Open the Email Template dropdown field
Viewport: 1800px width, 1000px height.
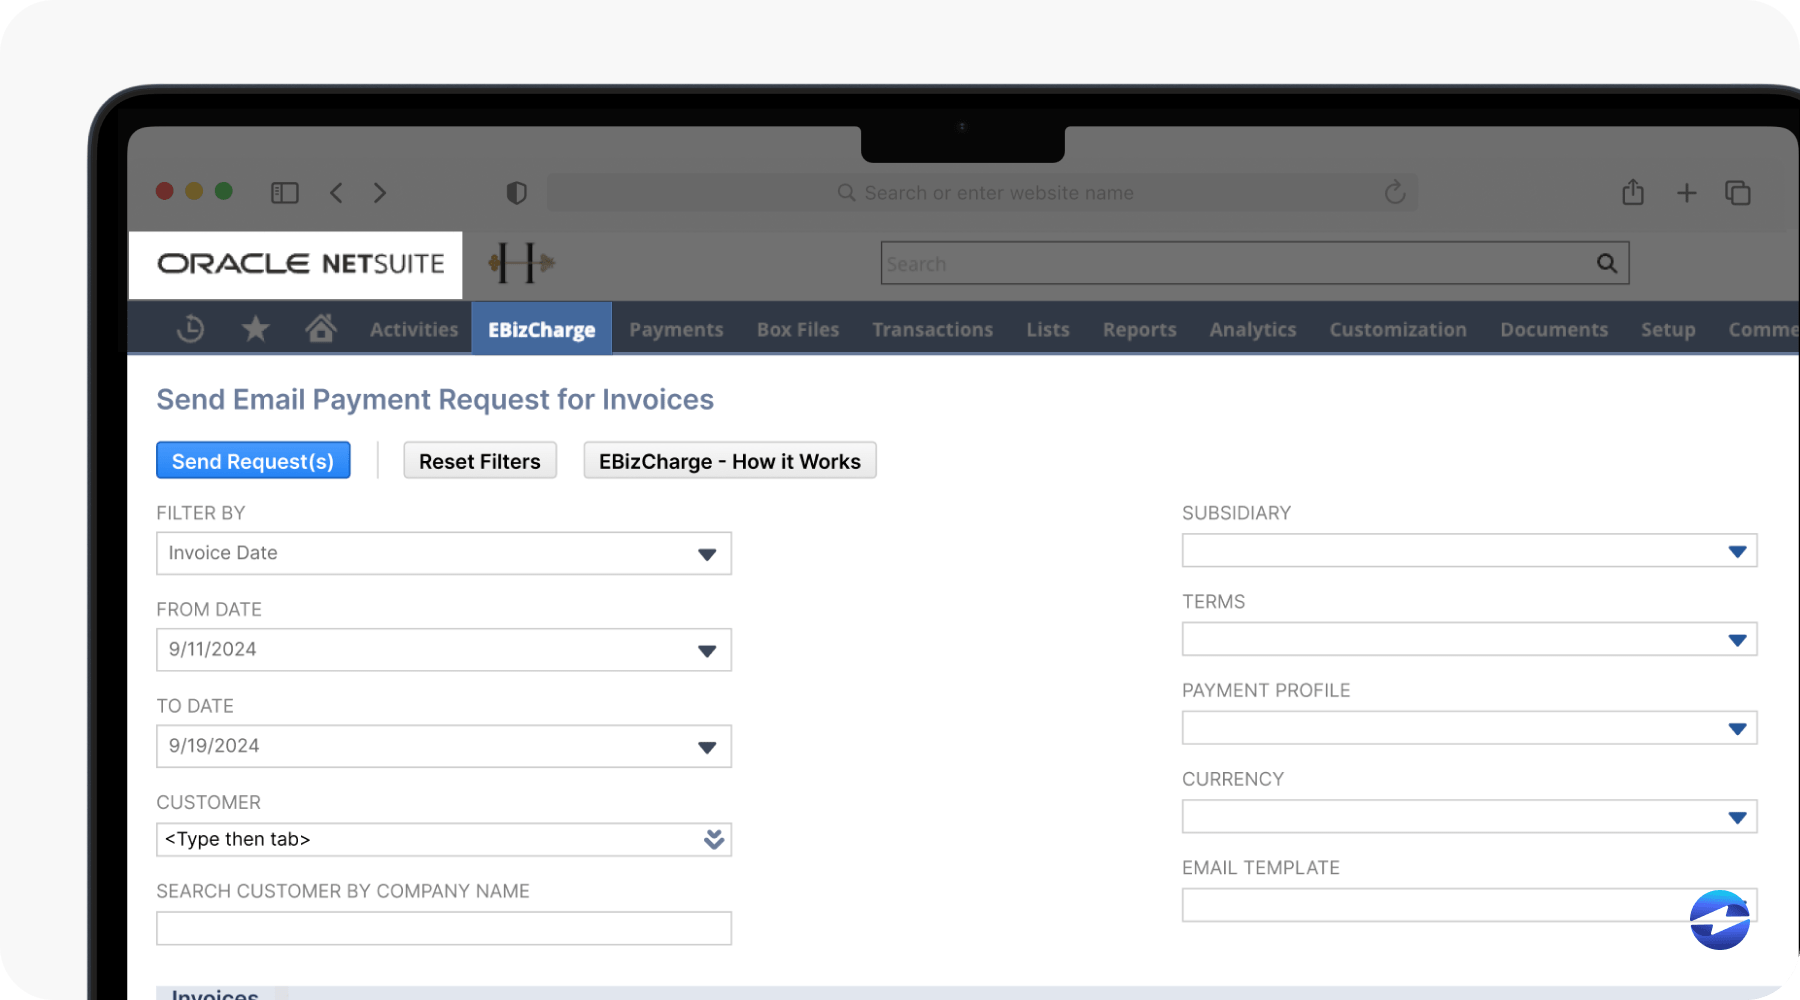click(1469, 905)
